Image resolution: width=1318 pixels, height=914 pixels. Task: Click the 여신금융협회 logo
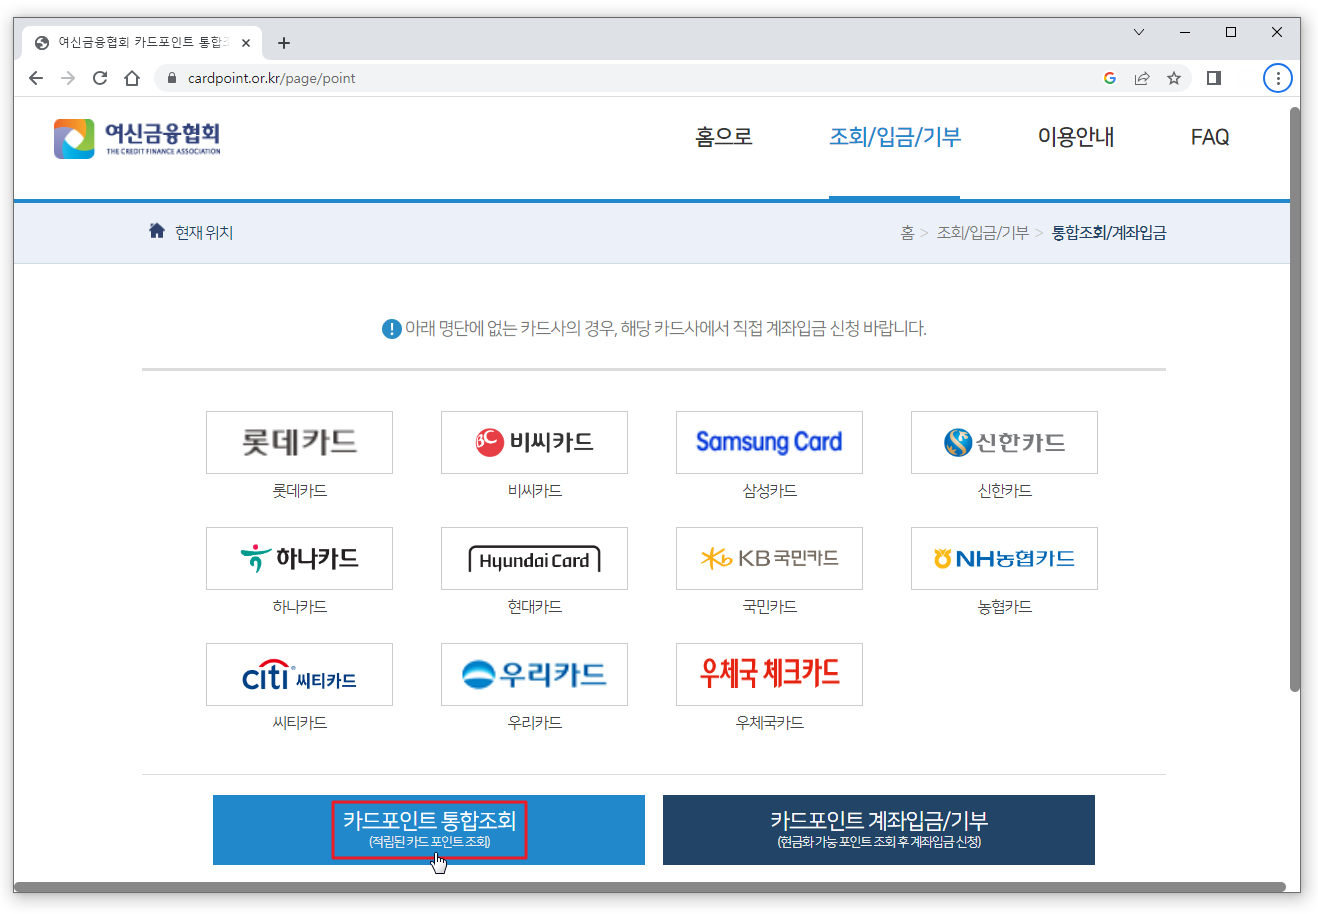(x=137, y=139)
